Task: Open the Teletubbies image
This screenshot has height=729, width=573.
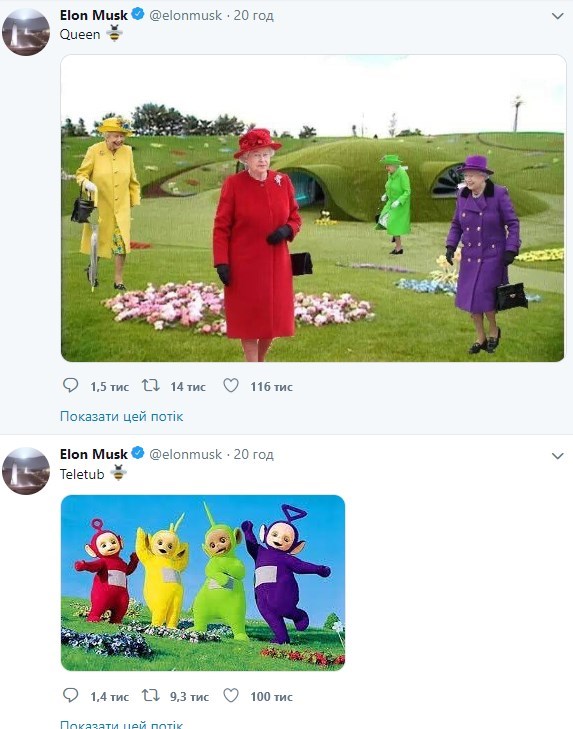Action: pos(203,583)
